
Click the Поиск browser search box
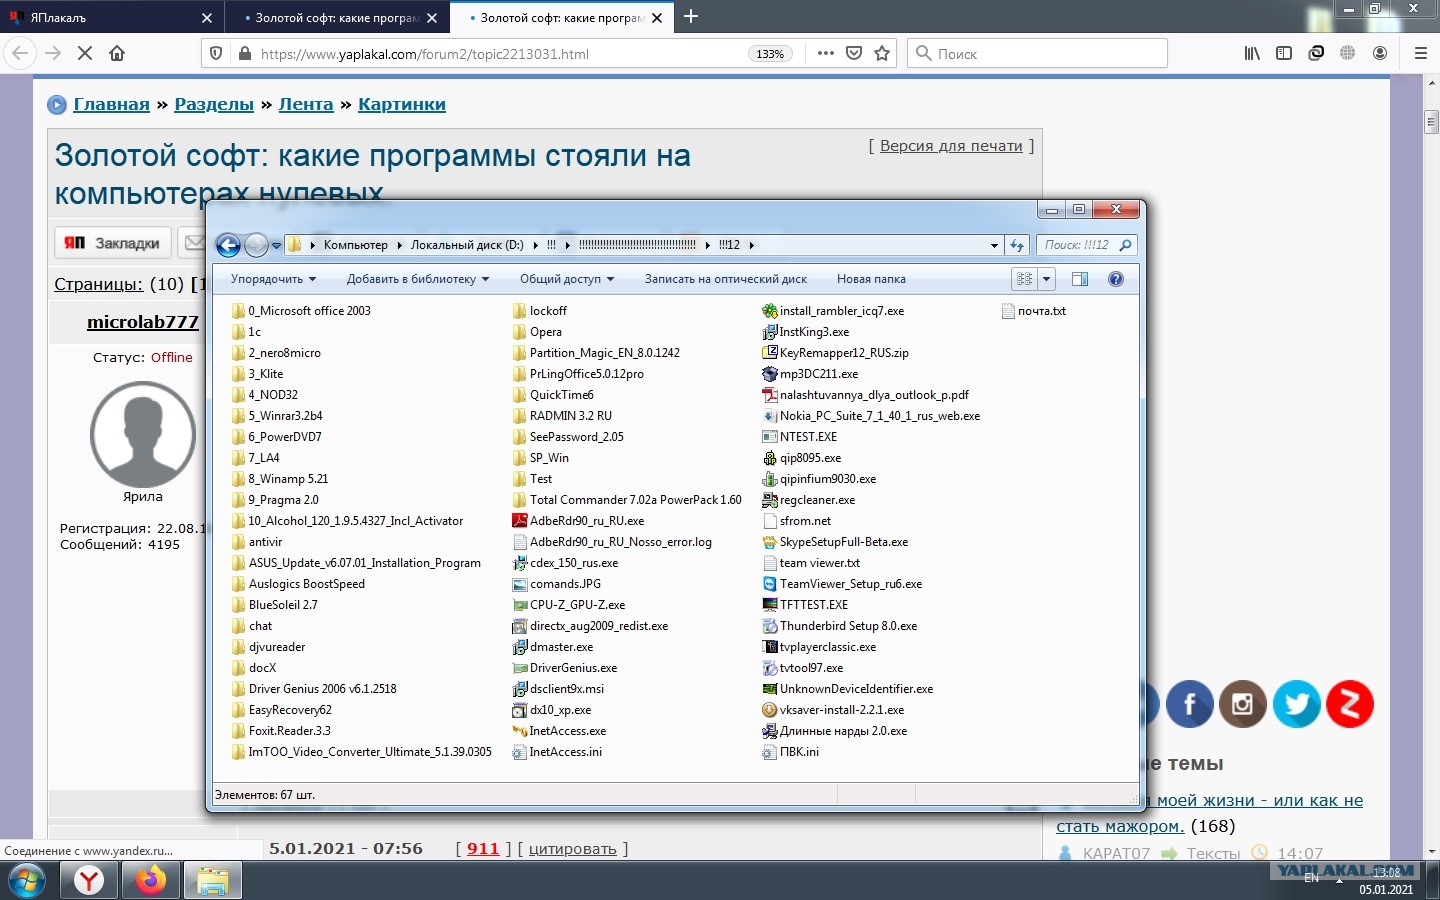[x=1038, y=54]
